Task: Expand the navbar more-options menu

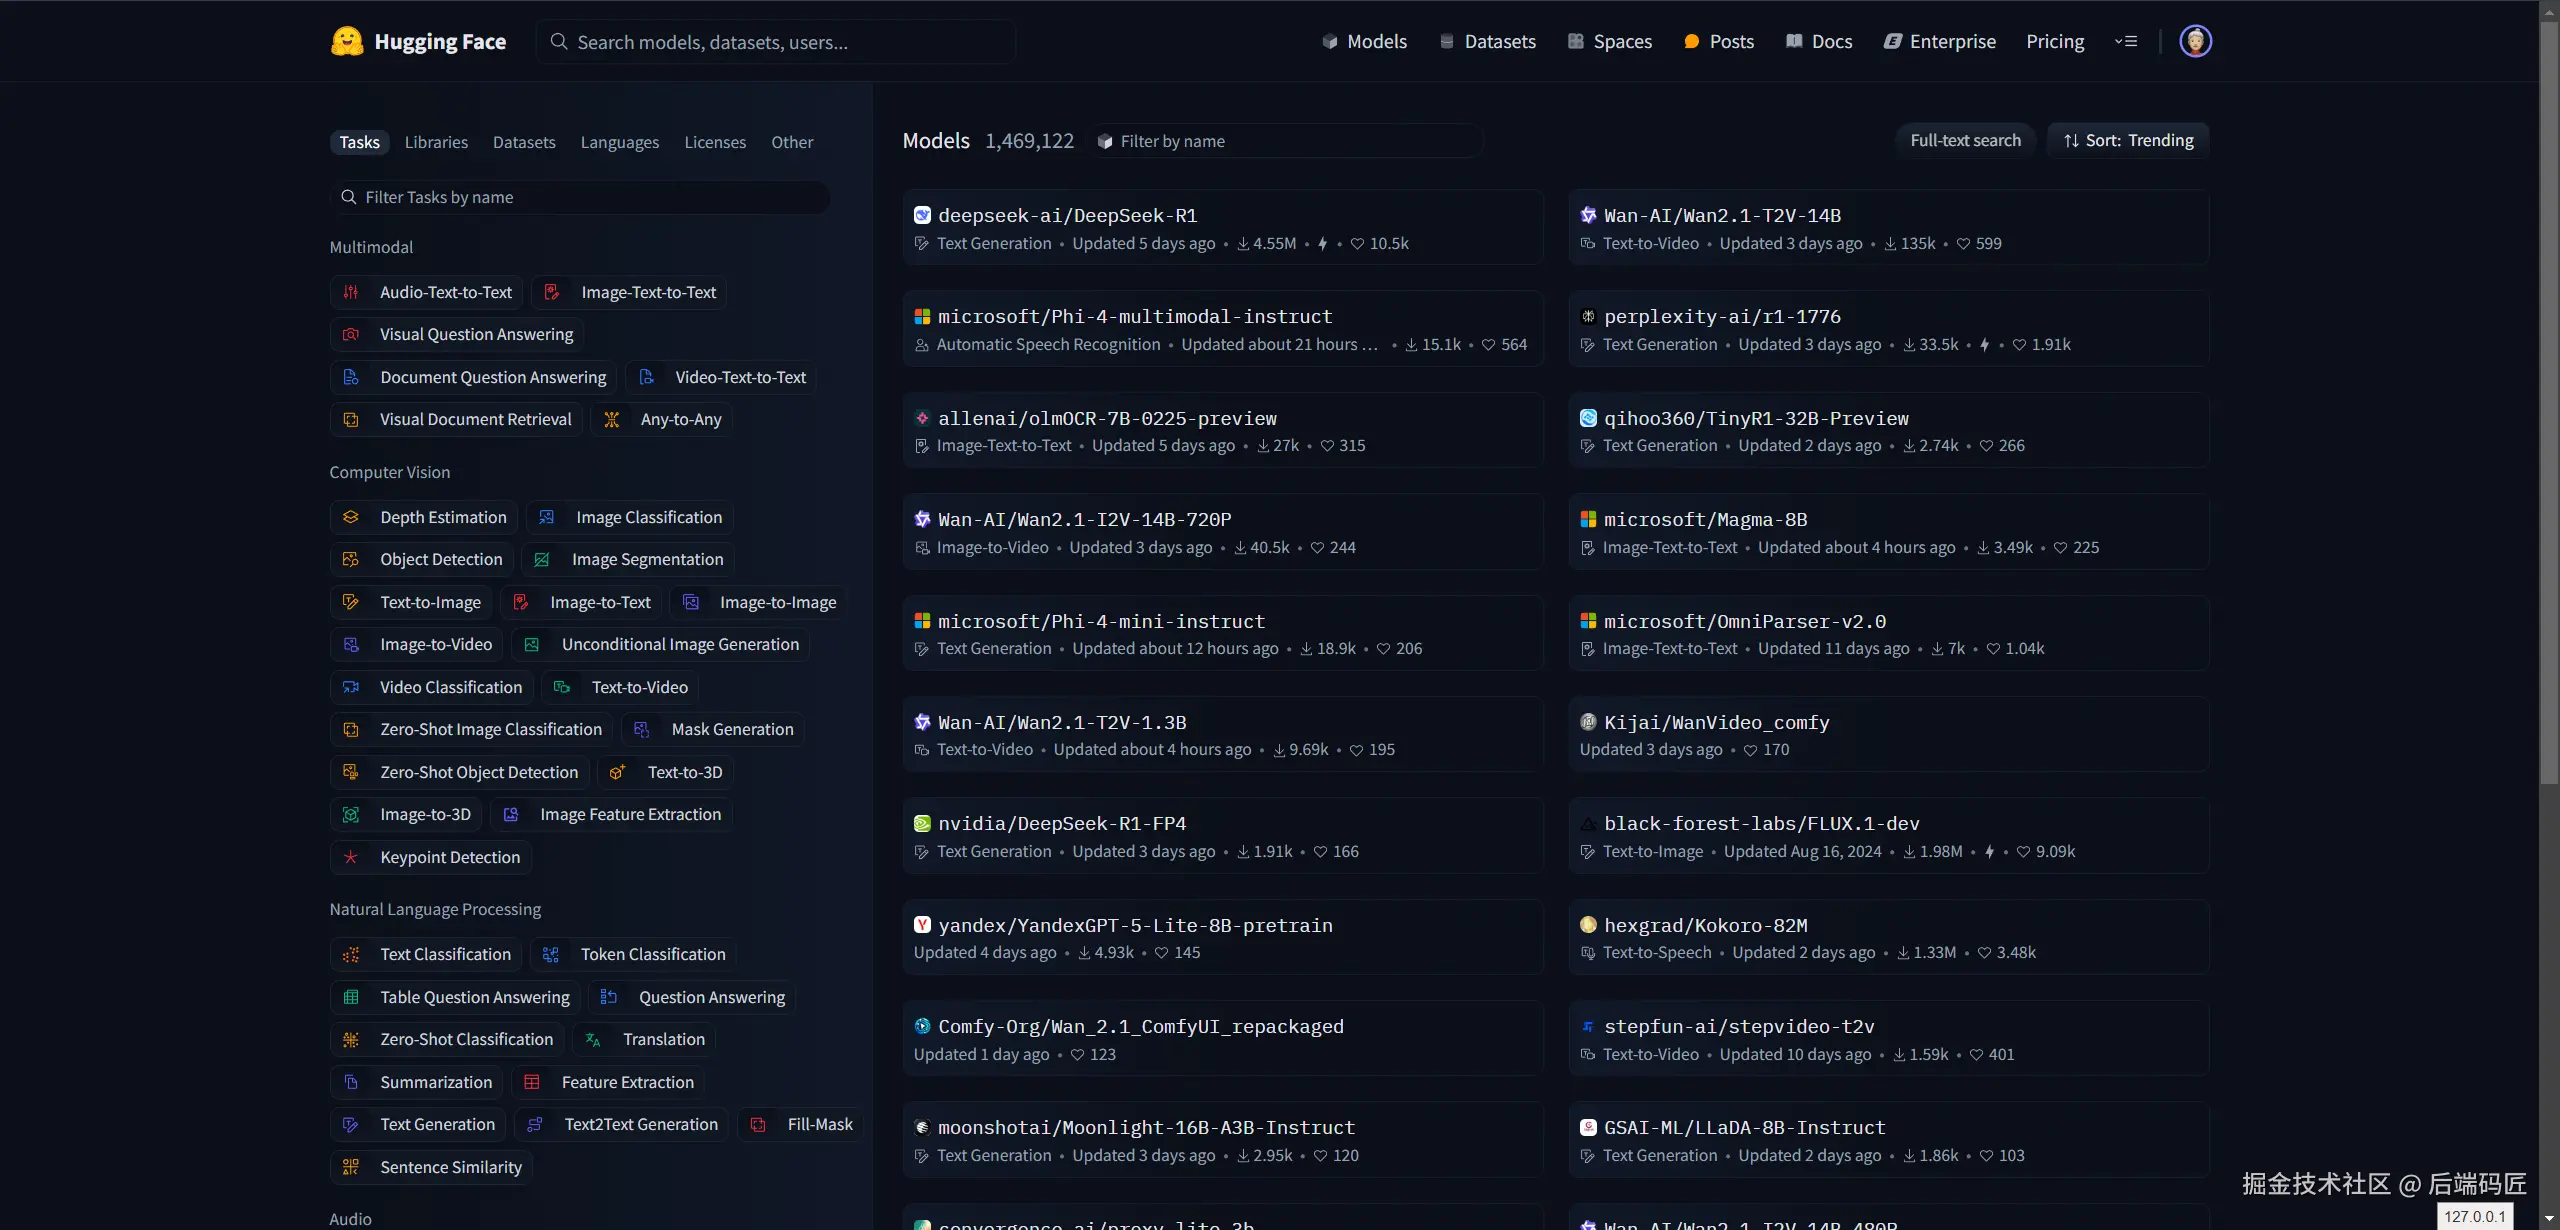Action: [2126, 42]
